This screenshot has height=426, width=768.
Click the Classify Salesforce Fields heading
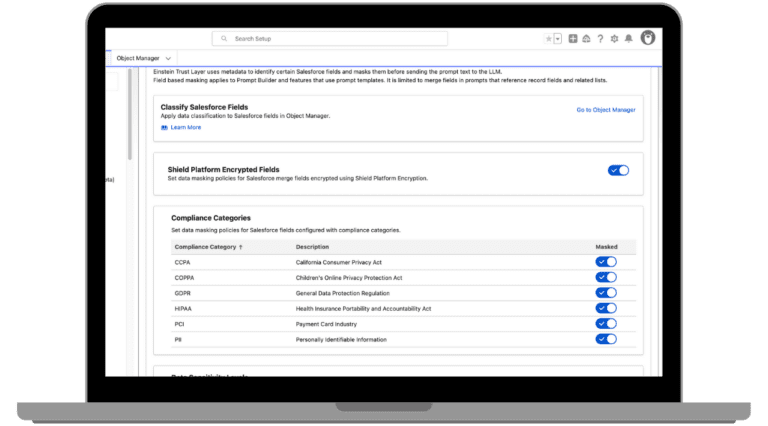(204, 107)
